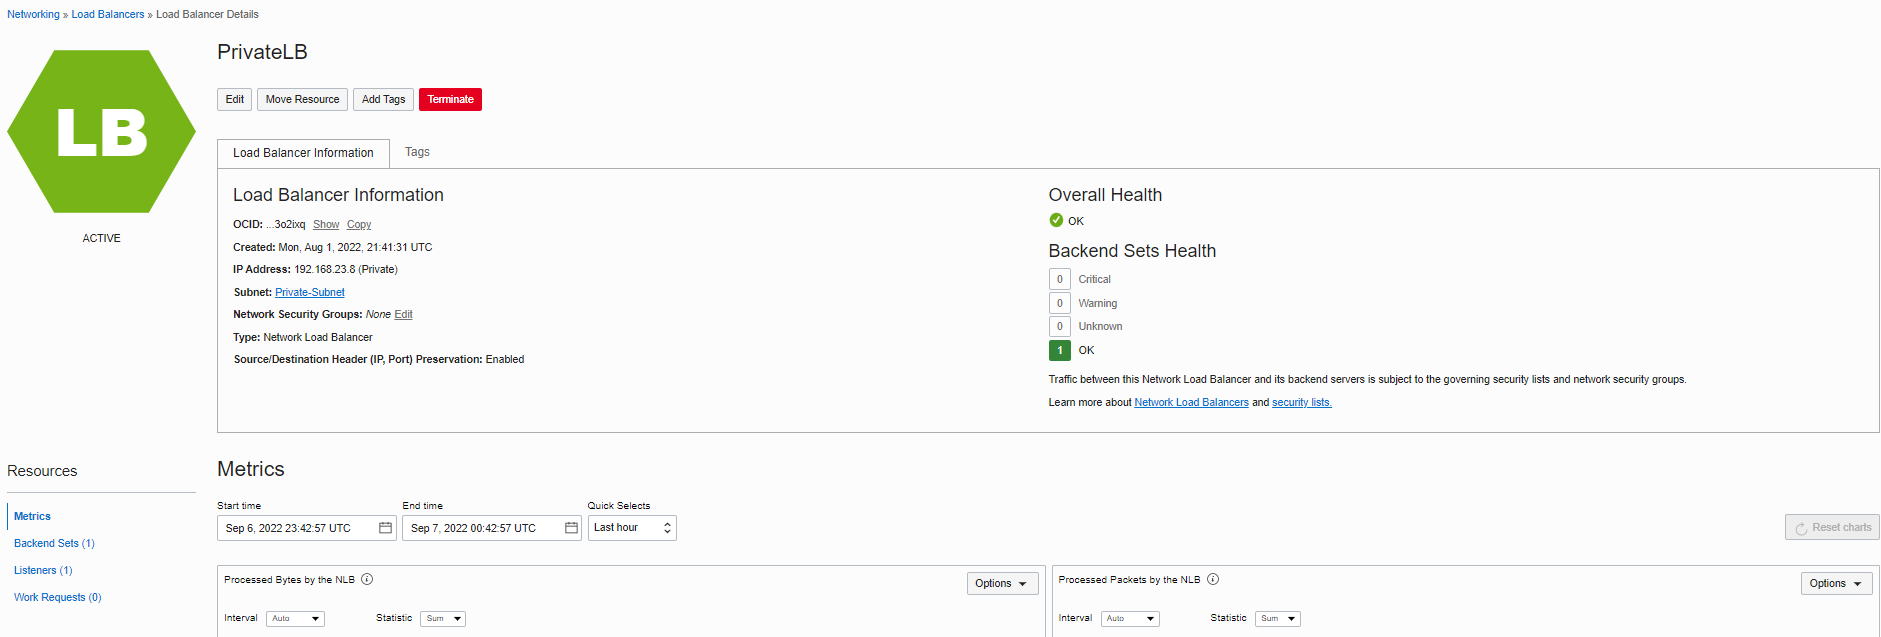1881x637 pixels.
Task: Click the green OK overall health checkmark
Action: tap(1056, 220)
